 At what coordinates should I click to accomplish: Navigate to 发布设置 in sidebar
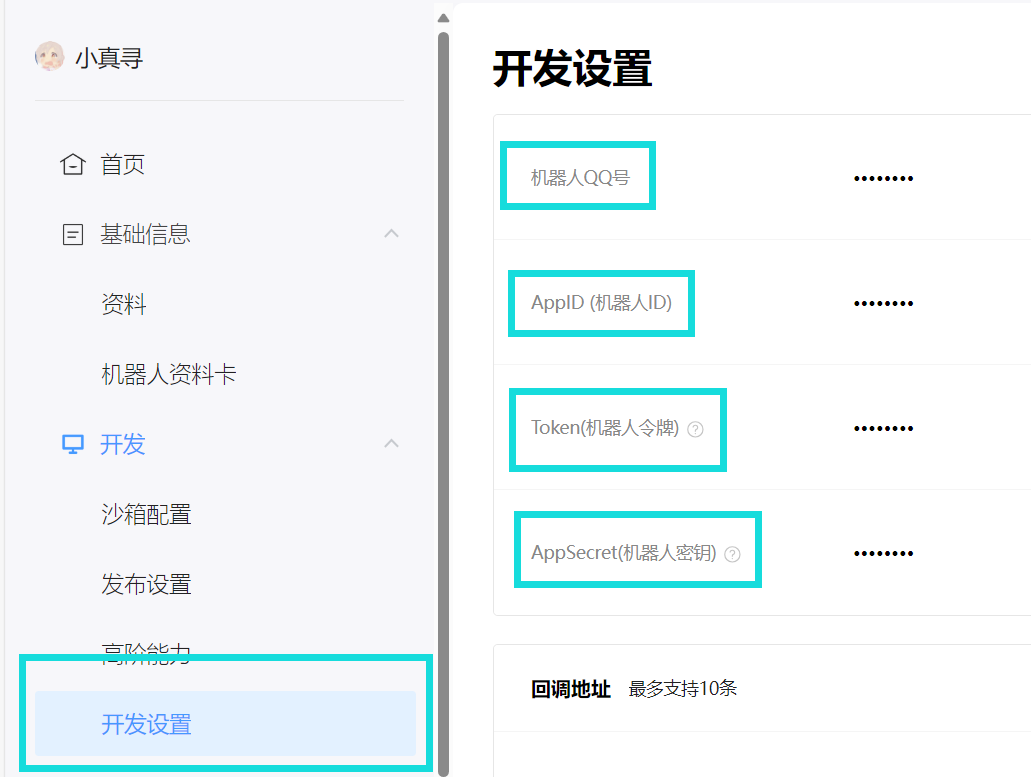click(146, 584)
